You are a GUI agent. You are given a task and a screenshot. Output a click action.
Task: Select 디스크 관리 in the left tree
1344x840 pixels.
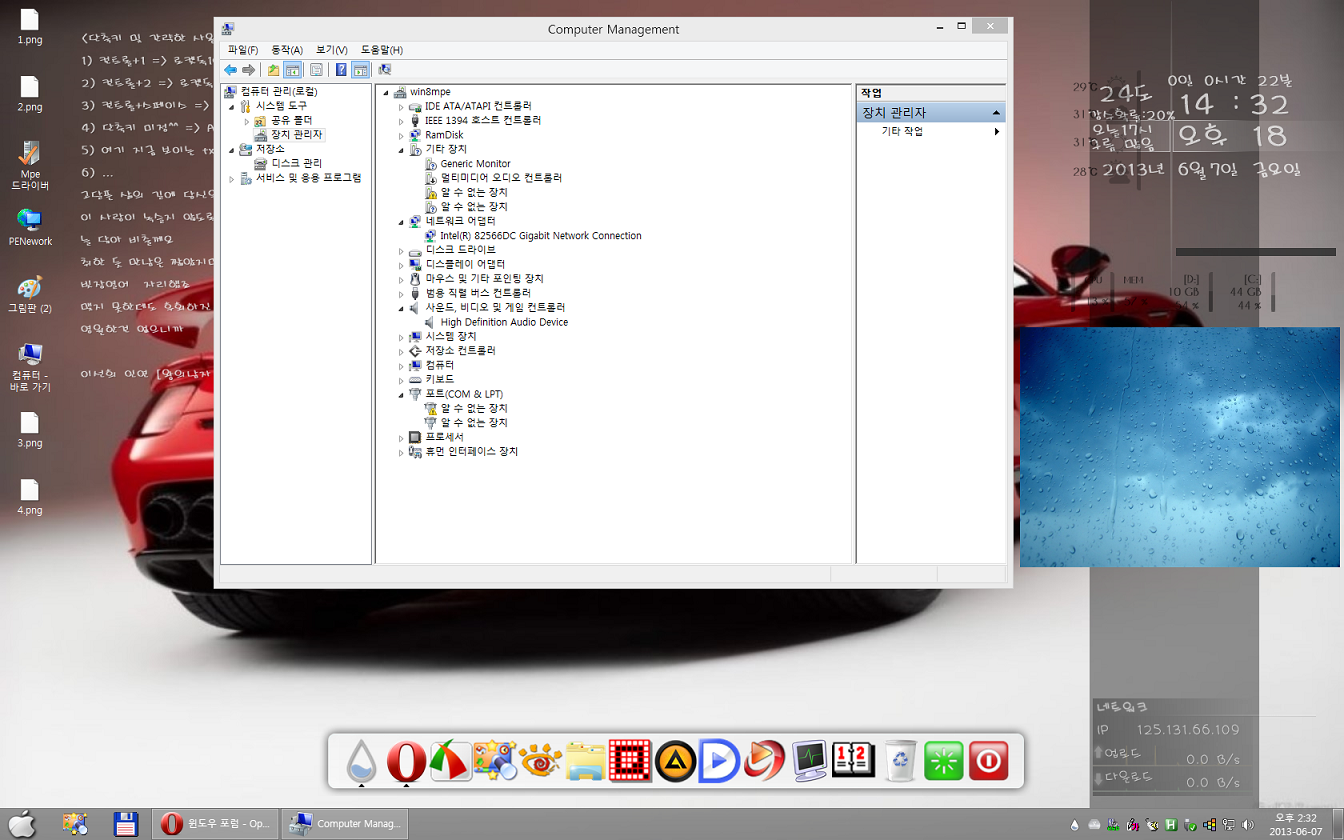pos(297,163)
